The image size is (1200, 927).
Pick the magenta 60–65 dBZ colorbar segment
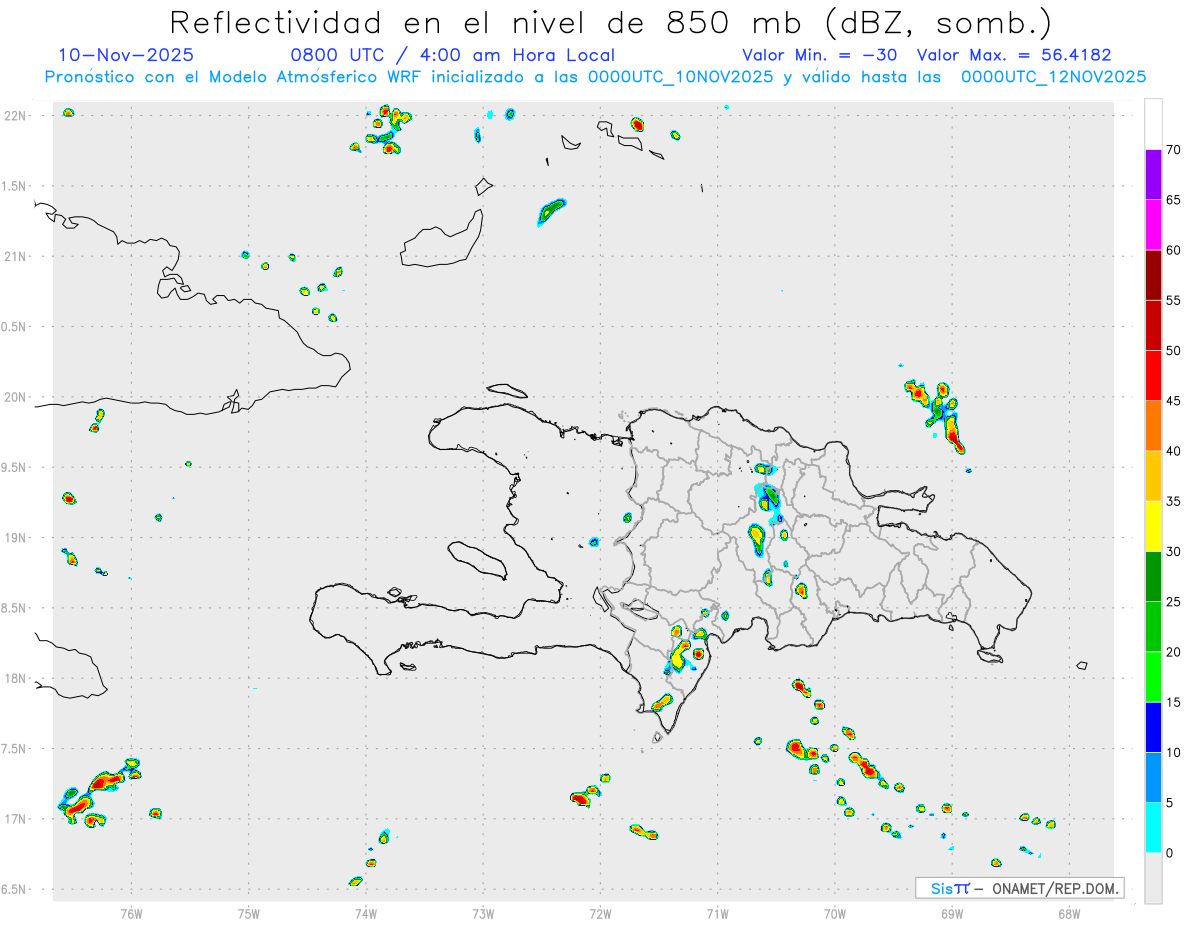1153,225
